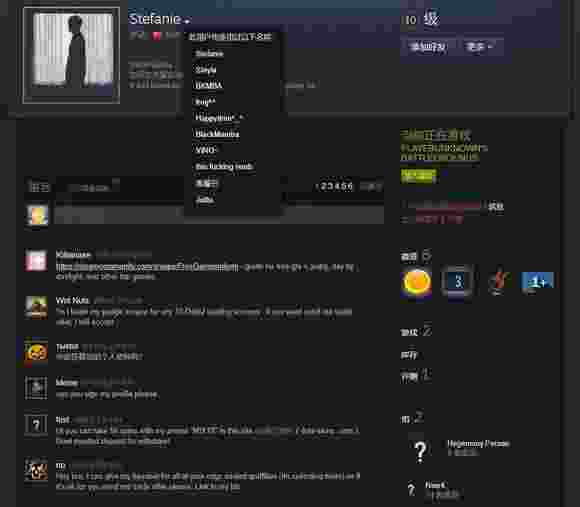Screen dimensions: 580x507
Task: Open the orange sun badge
Action: (417, 282)
